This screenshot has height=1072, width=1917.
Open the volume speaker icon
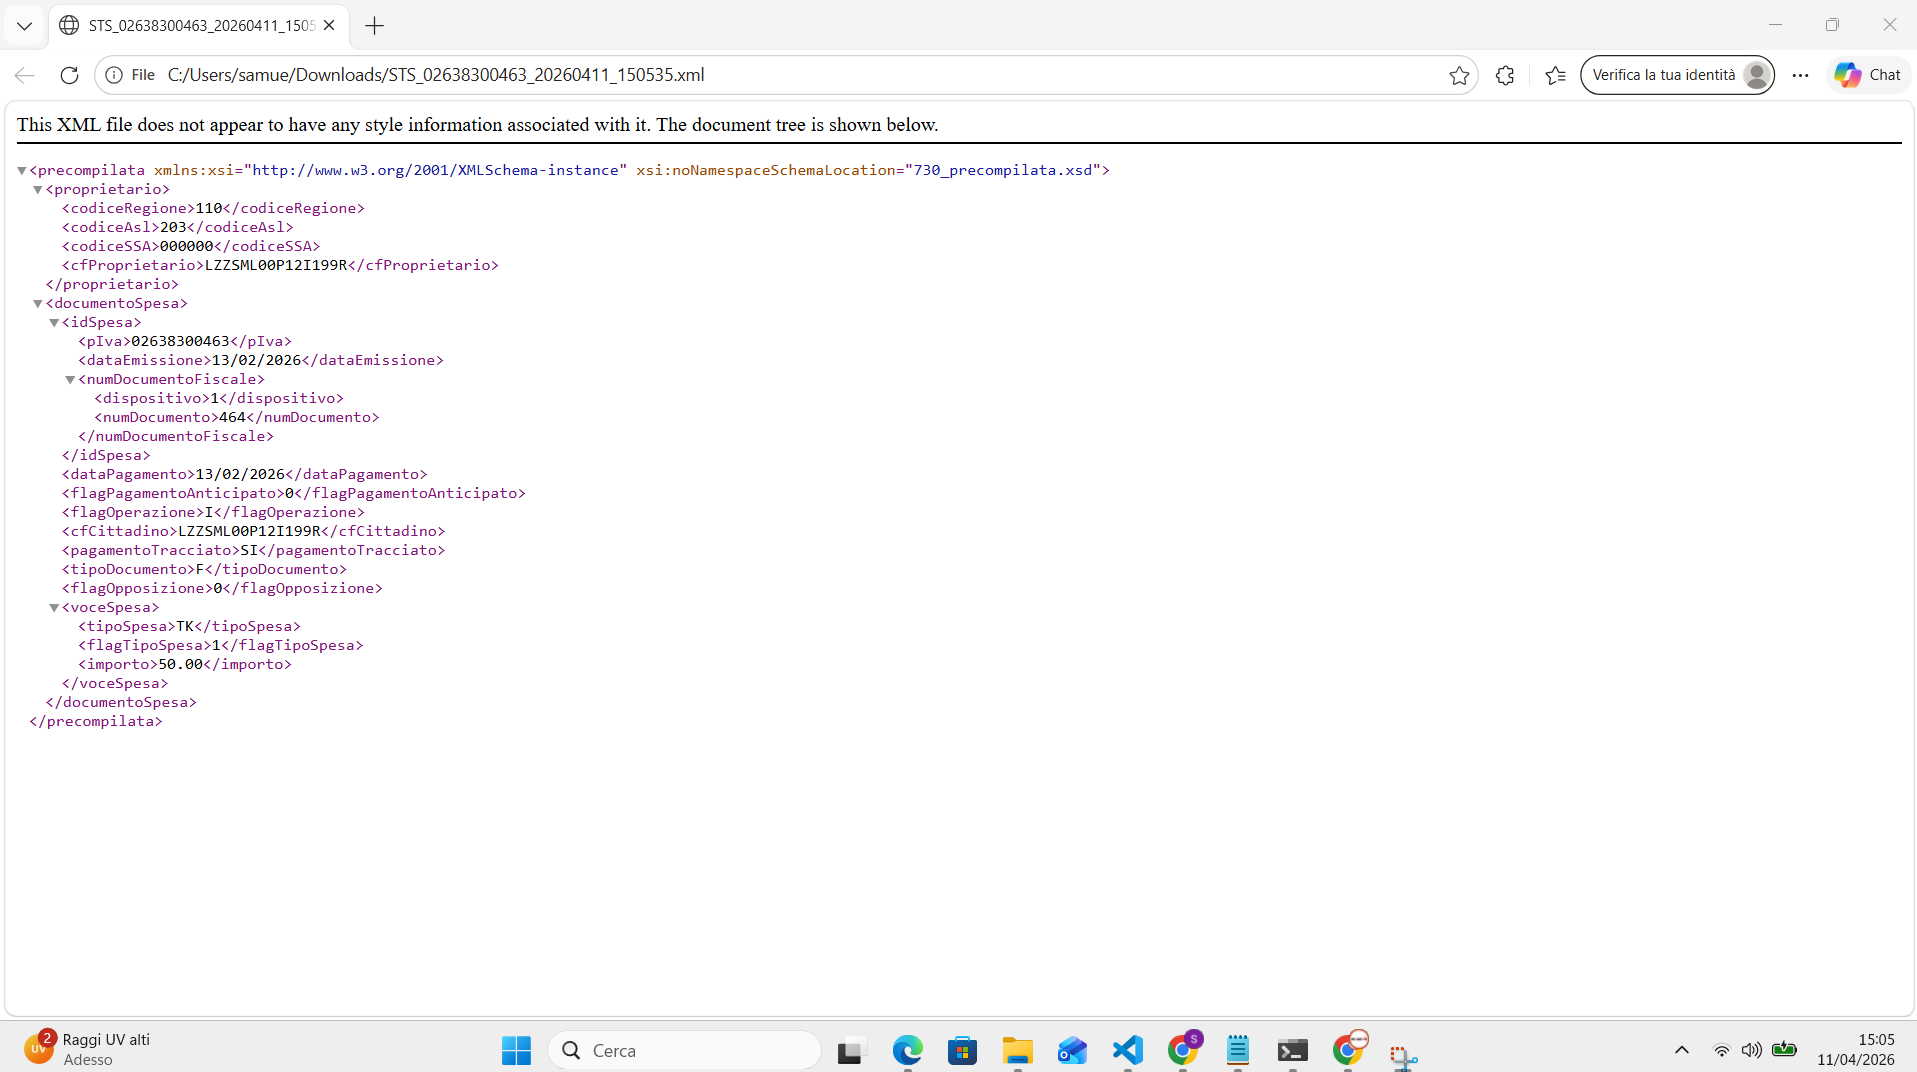click(x=1751, y=1050)
